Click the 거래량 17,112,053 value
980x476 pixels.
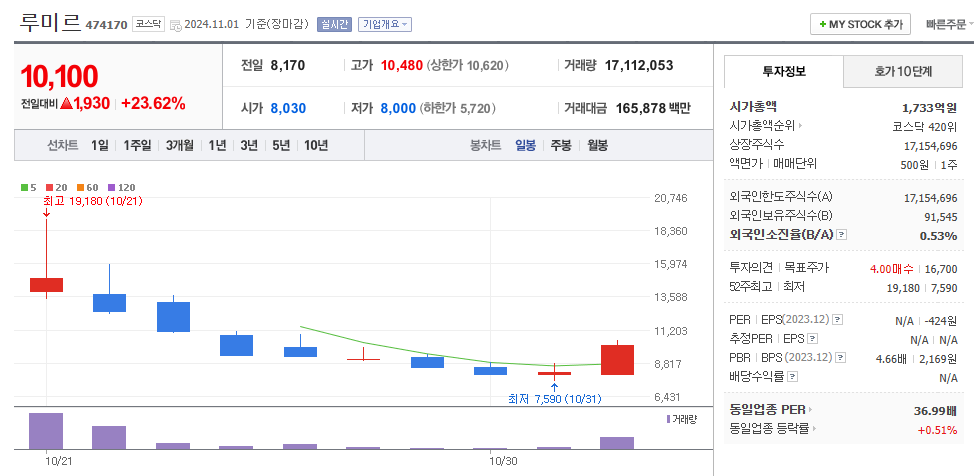pyautogui.click(x=639, y=65)
